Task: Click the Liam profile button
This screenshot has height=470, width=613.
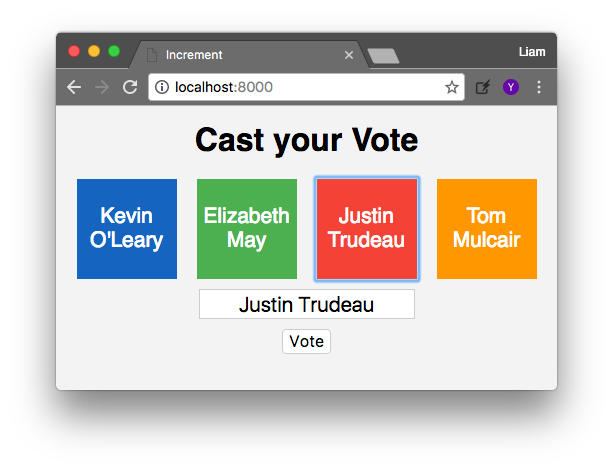Action: (532, 52)
